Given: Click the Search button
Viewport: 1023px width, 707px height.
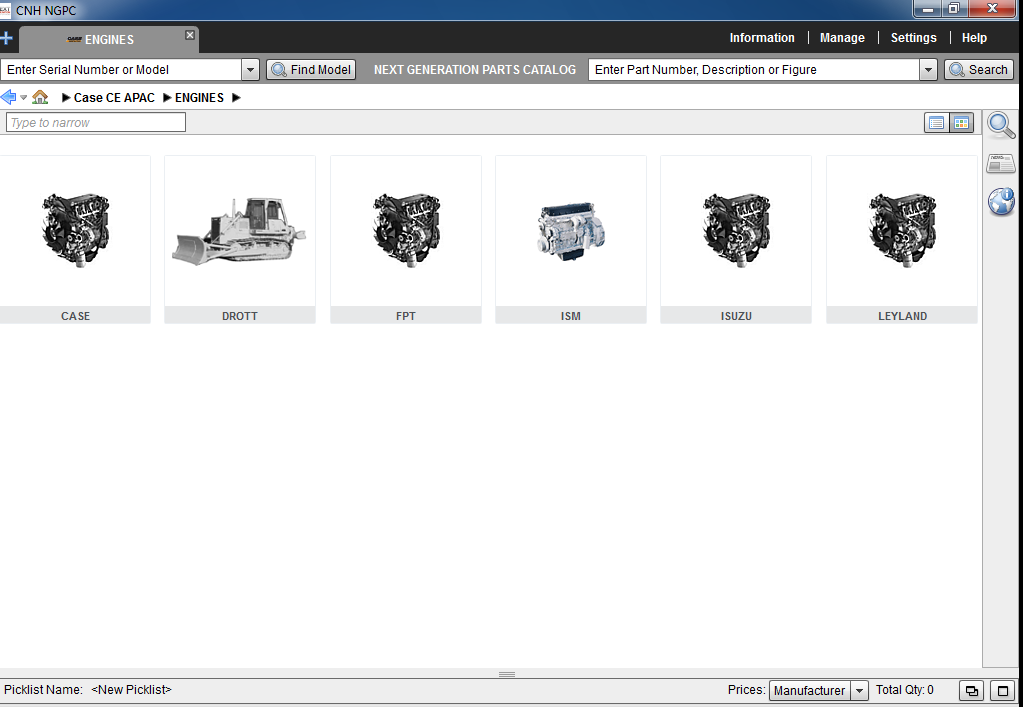Looking at the screenshot, I should coord(978,69).
